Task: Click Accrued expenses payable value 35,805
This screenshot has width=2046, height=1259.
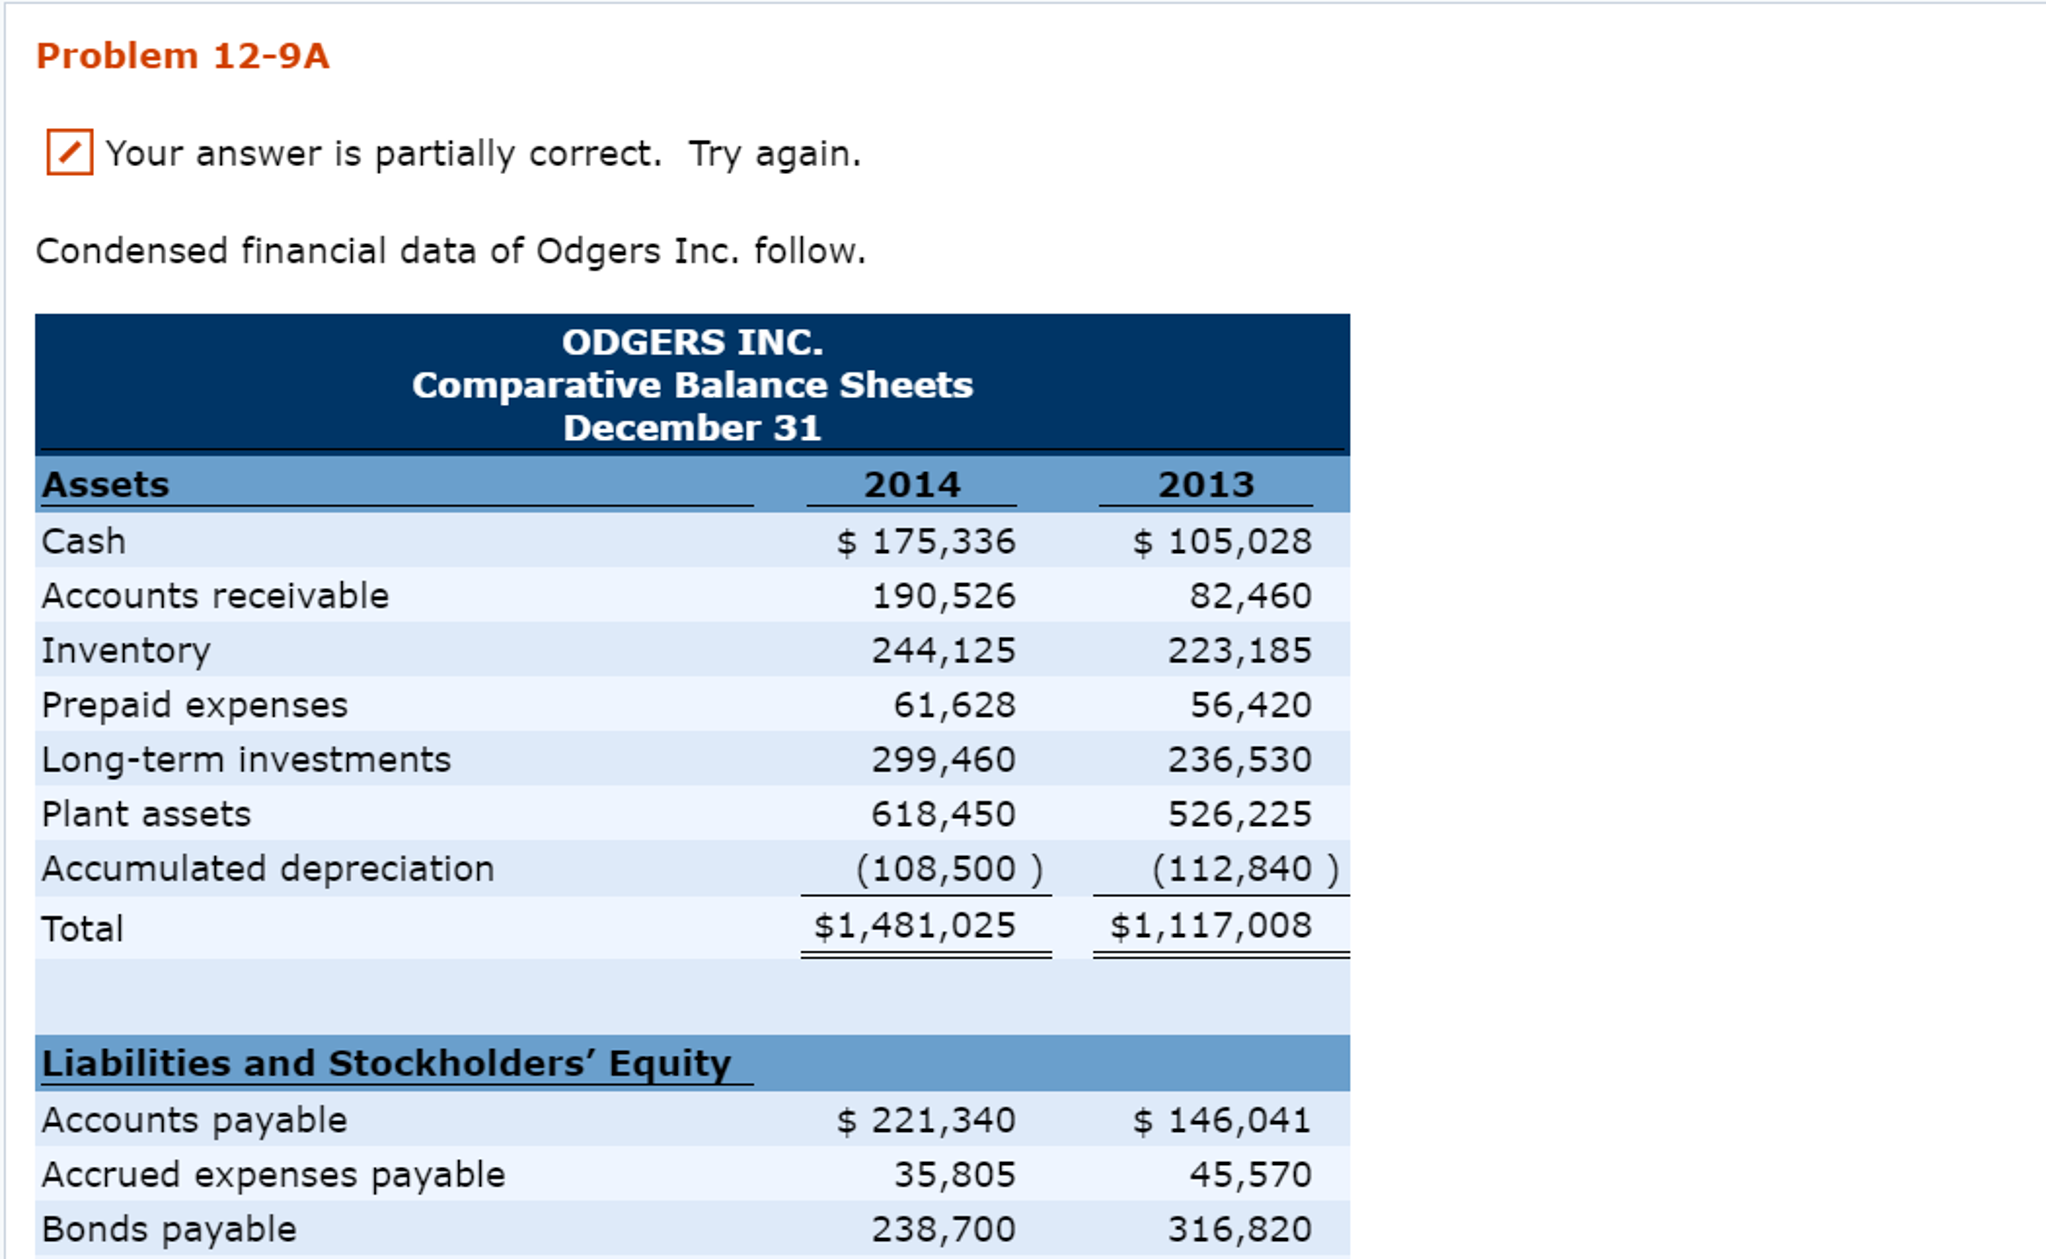Action: pos(954,1175)
